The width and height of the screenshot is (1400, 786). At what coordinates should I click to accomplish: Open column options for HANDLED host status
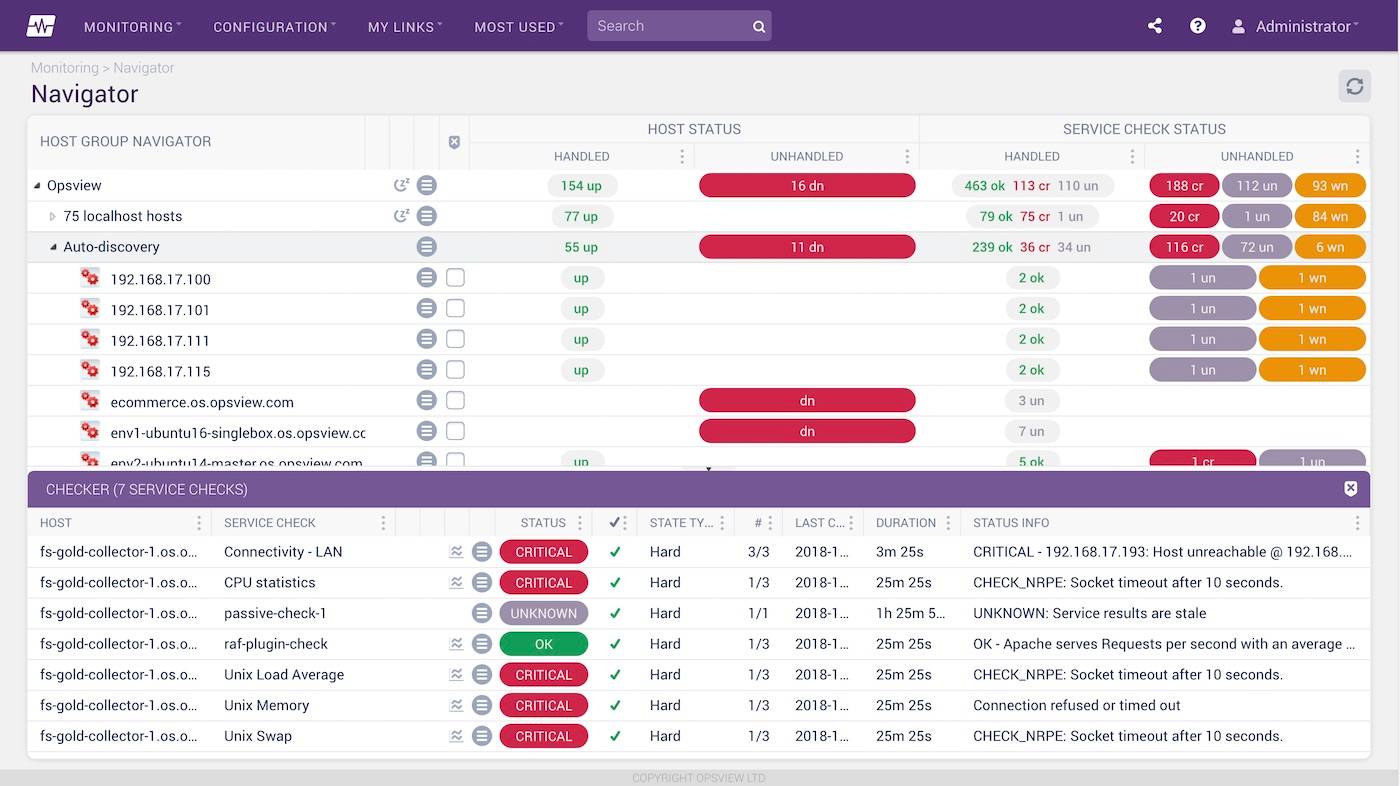[x=682, y=156]
